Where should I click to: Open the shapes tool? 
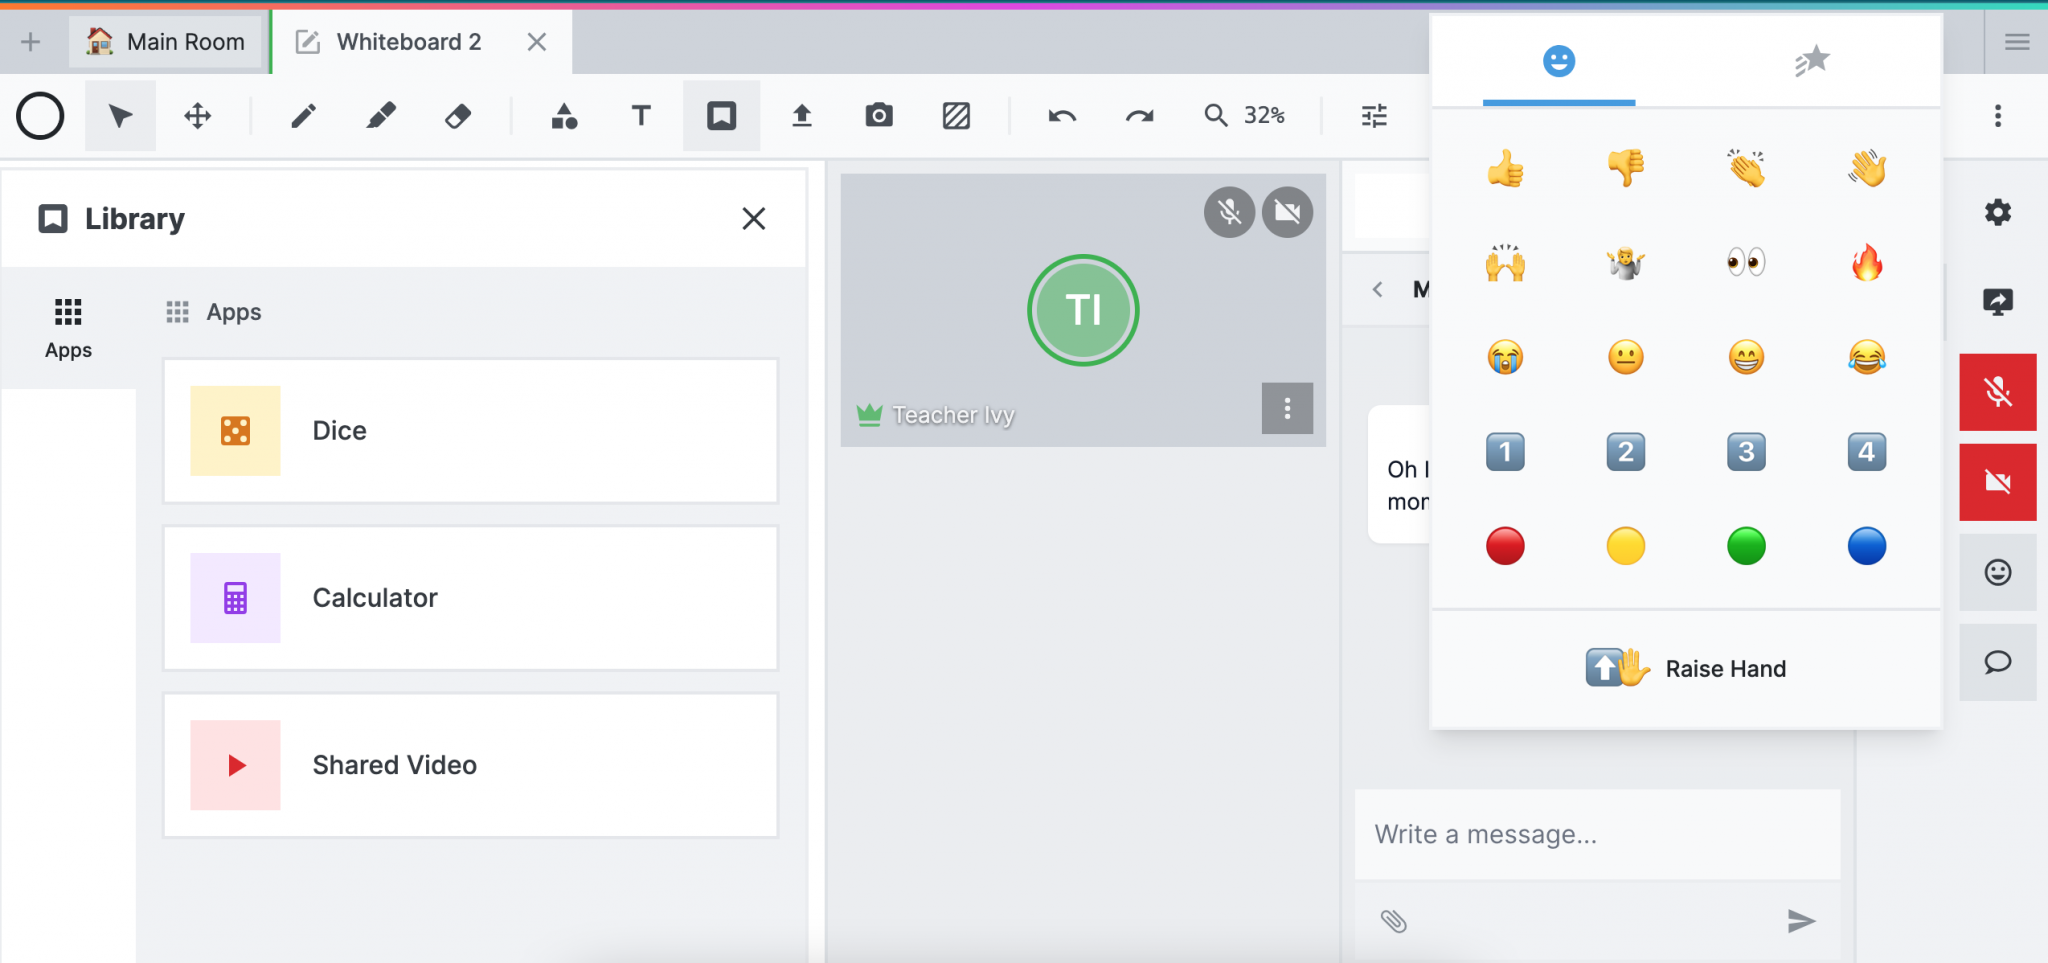[564, 115]
